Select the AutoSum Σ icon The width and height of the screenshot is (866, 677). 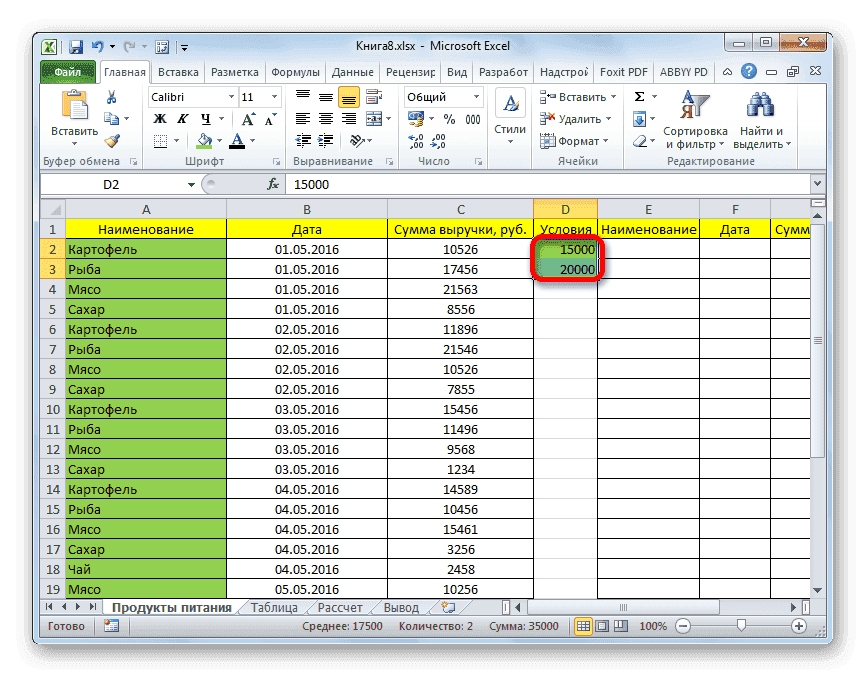pyautogui.click(x=639, y=95)
